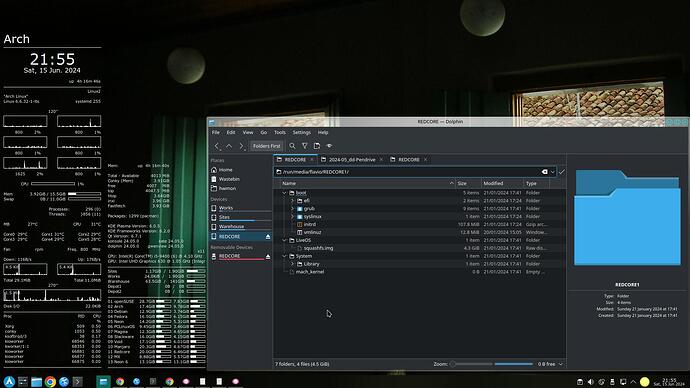Toggle the Folders First sorting button

[x=266, y=146]
